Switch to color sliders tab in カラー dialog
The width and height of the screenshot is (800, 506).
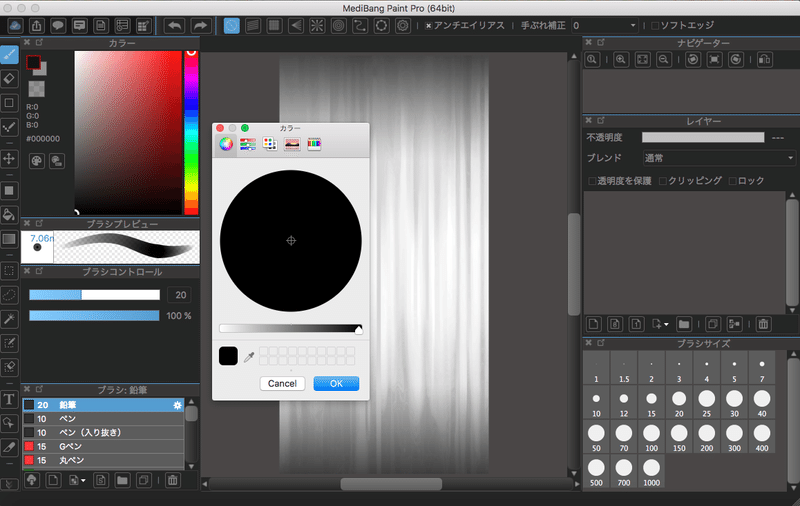(248, 144)
